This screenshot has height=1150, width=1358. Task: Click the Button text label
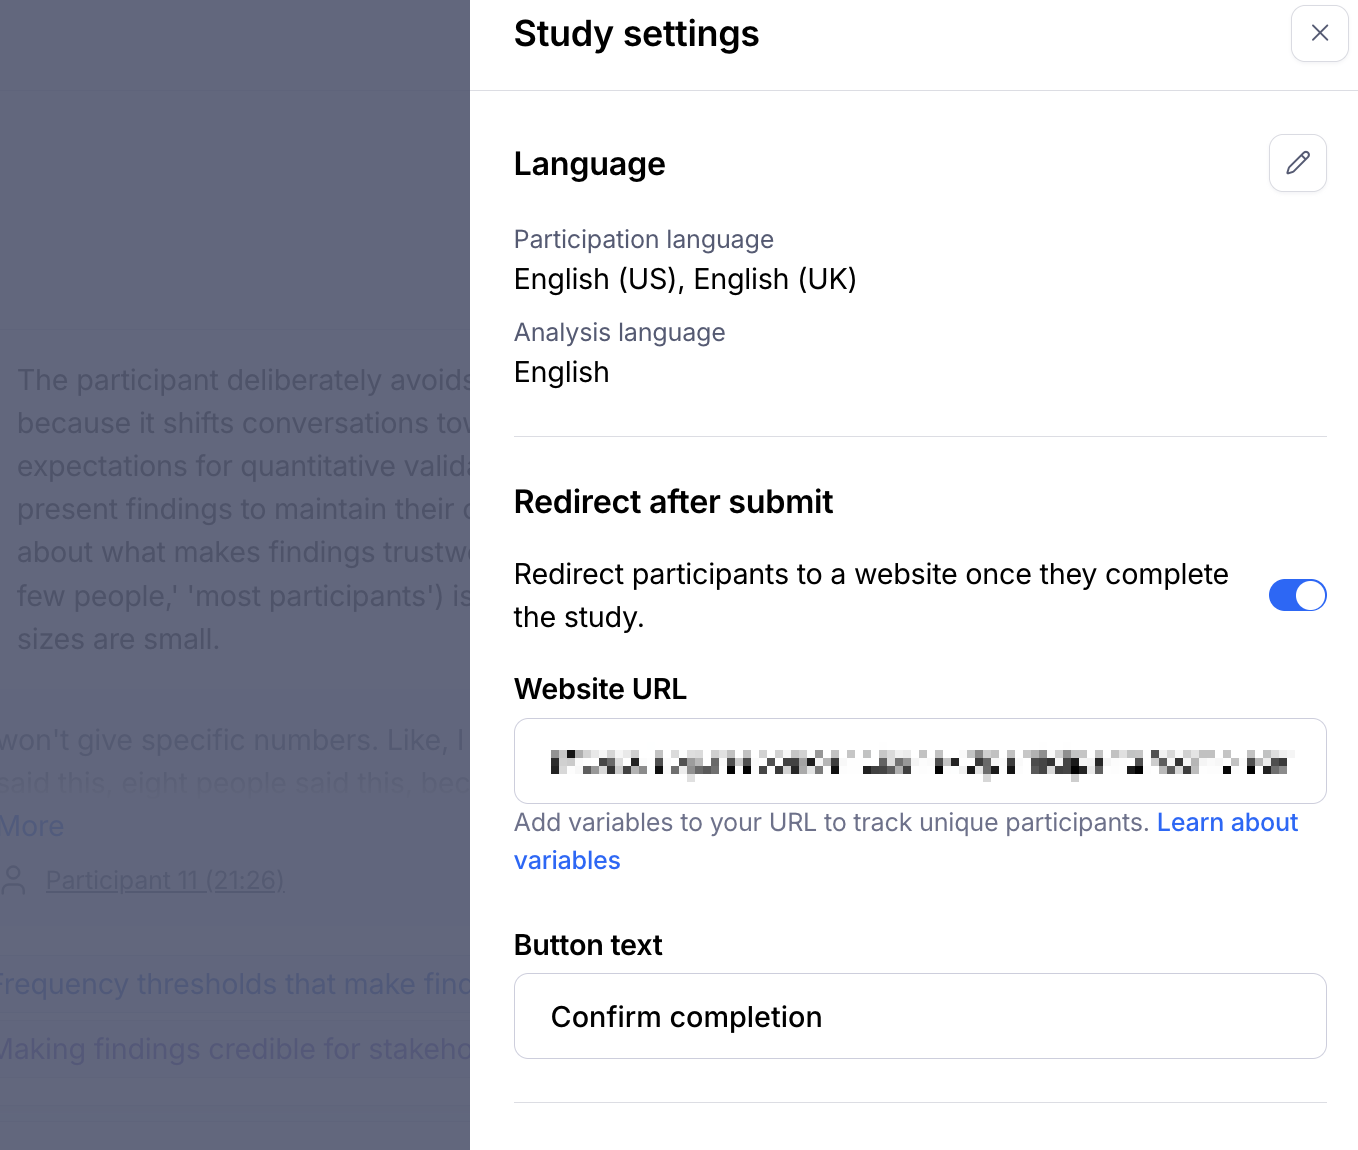click(x=588, y=945)
